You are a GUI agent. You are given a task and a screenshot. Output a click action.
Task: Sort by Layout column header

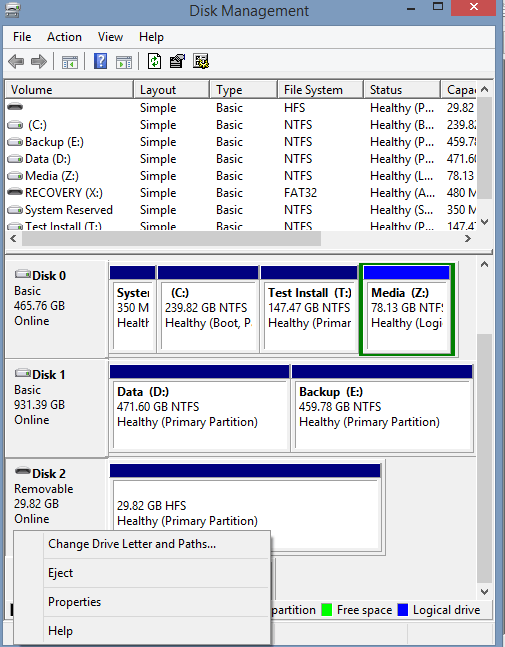[x=171, y=90]
